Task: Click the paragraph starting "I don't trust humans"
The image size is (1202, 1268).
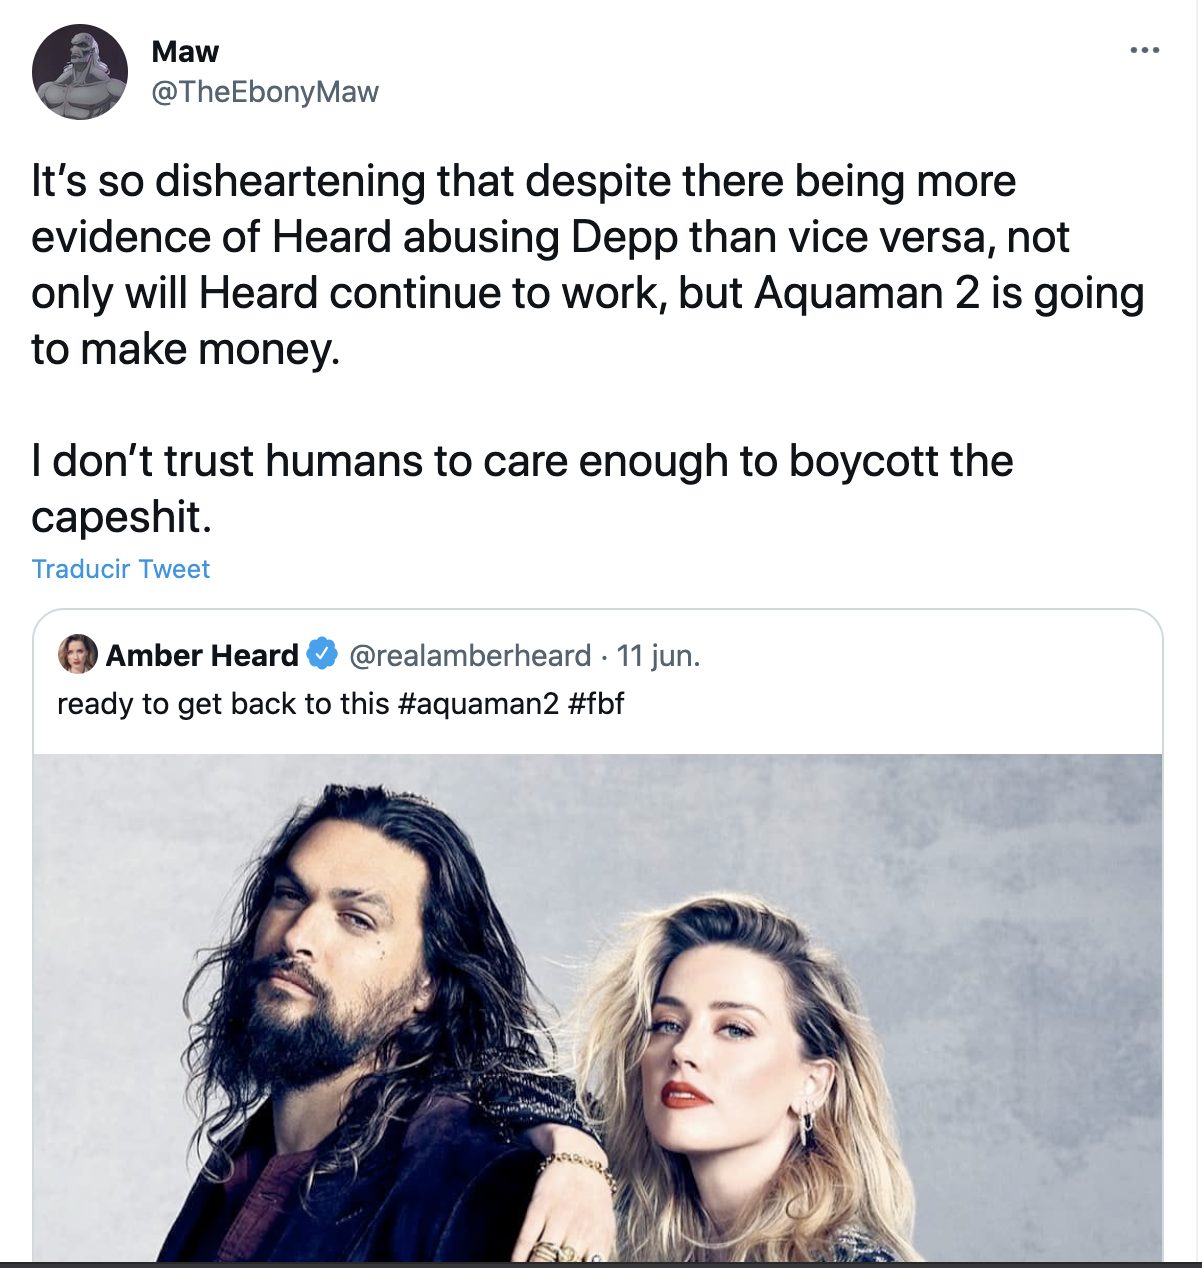Action: click(x=522, y=488)
